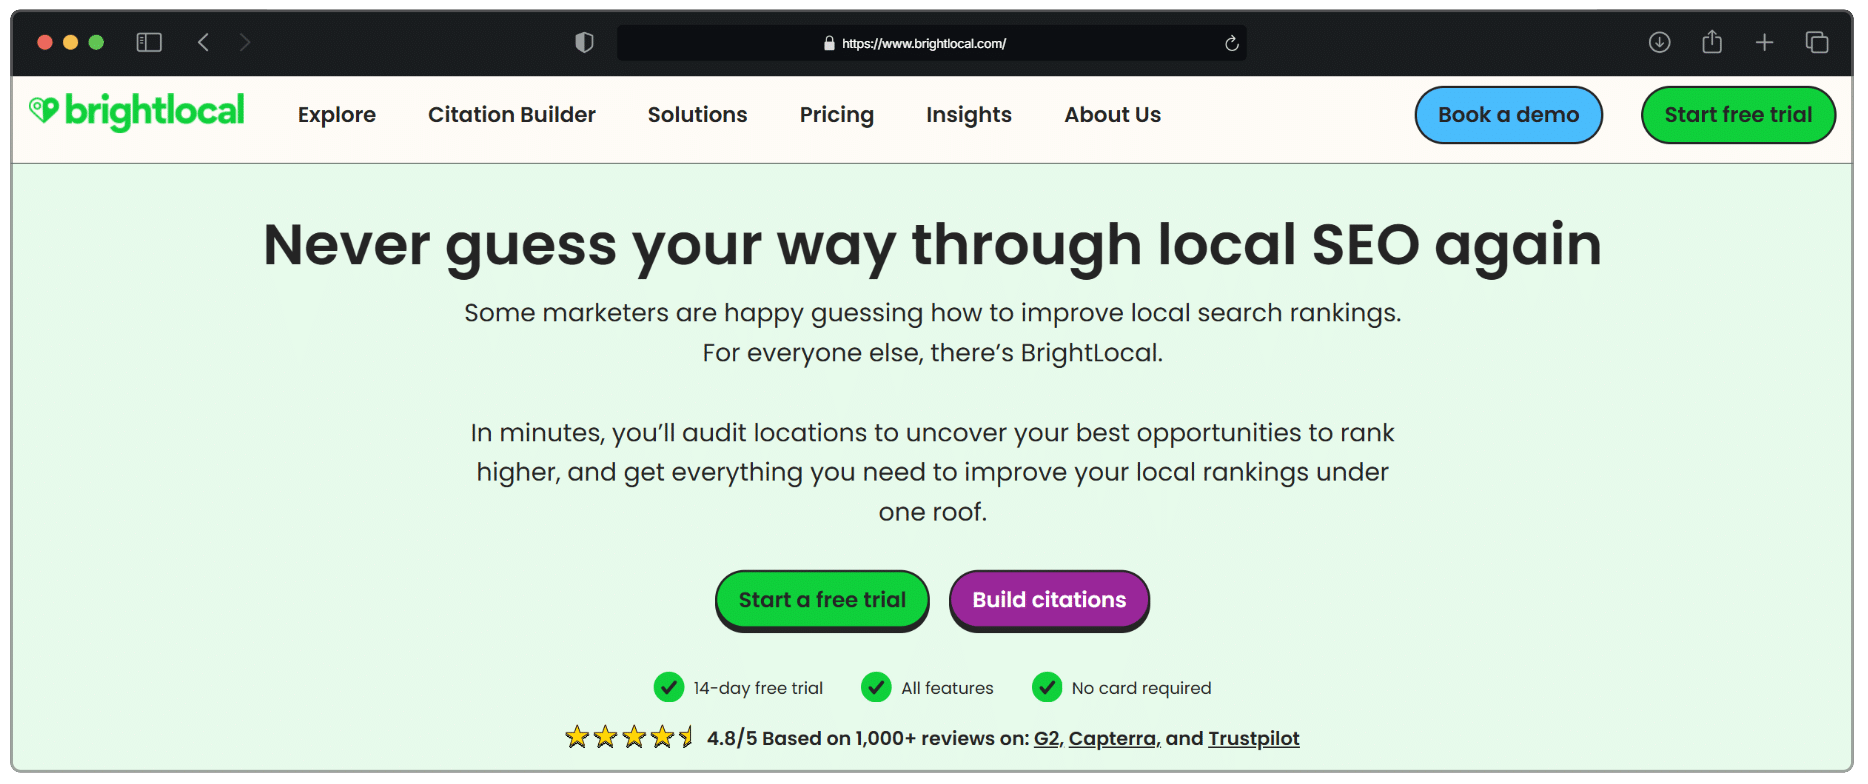Open the Explore menu
Screen dimensions: 1868x784
pos(337,115)
